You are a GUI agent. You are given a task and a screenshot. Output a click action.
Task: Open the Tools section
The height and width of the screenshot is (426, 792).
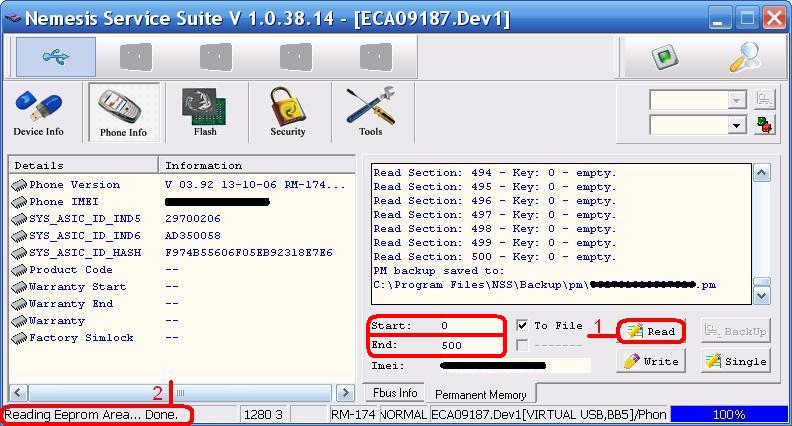(x=370, y=113)
